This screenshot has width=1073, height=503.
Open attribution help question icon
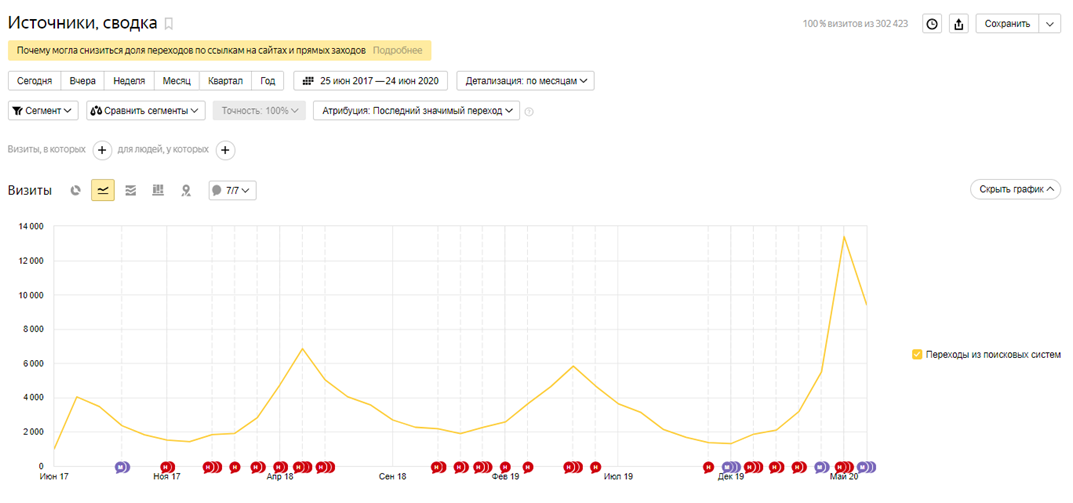tap(529, 112)
